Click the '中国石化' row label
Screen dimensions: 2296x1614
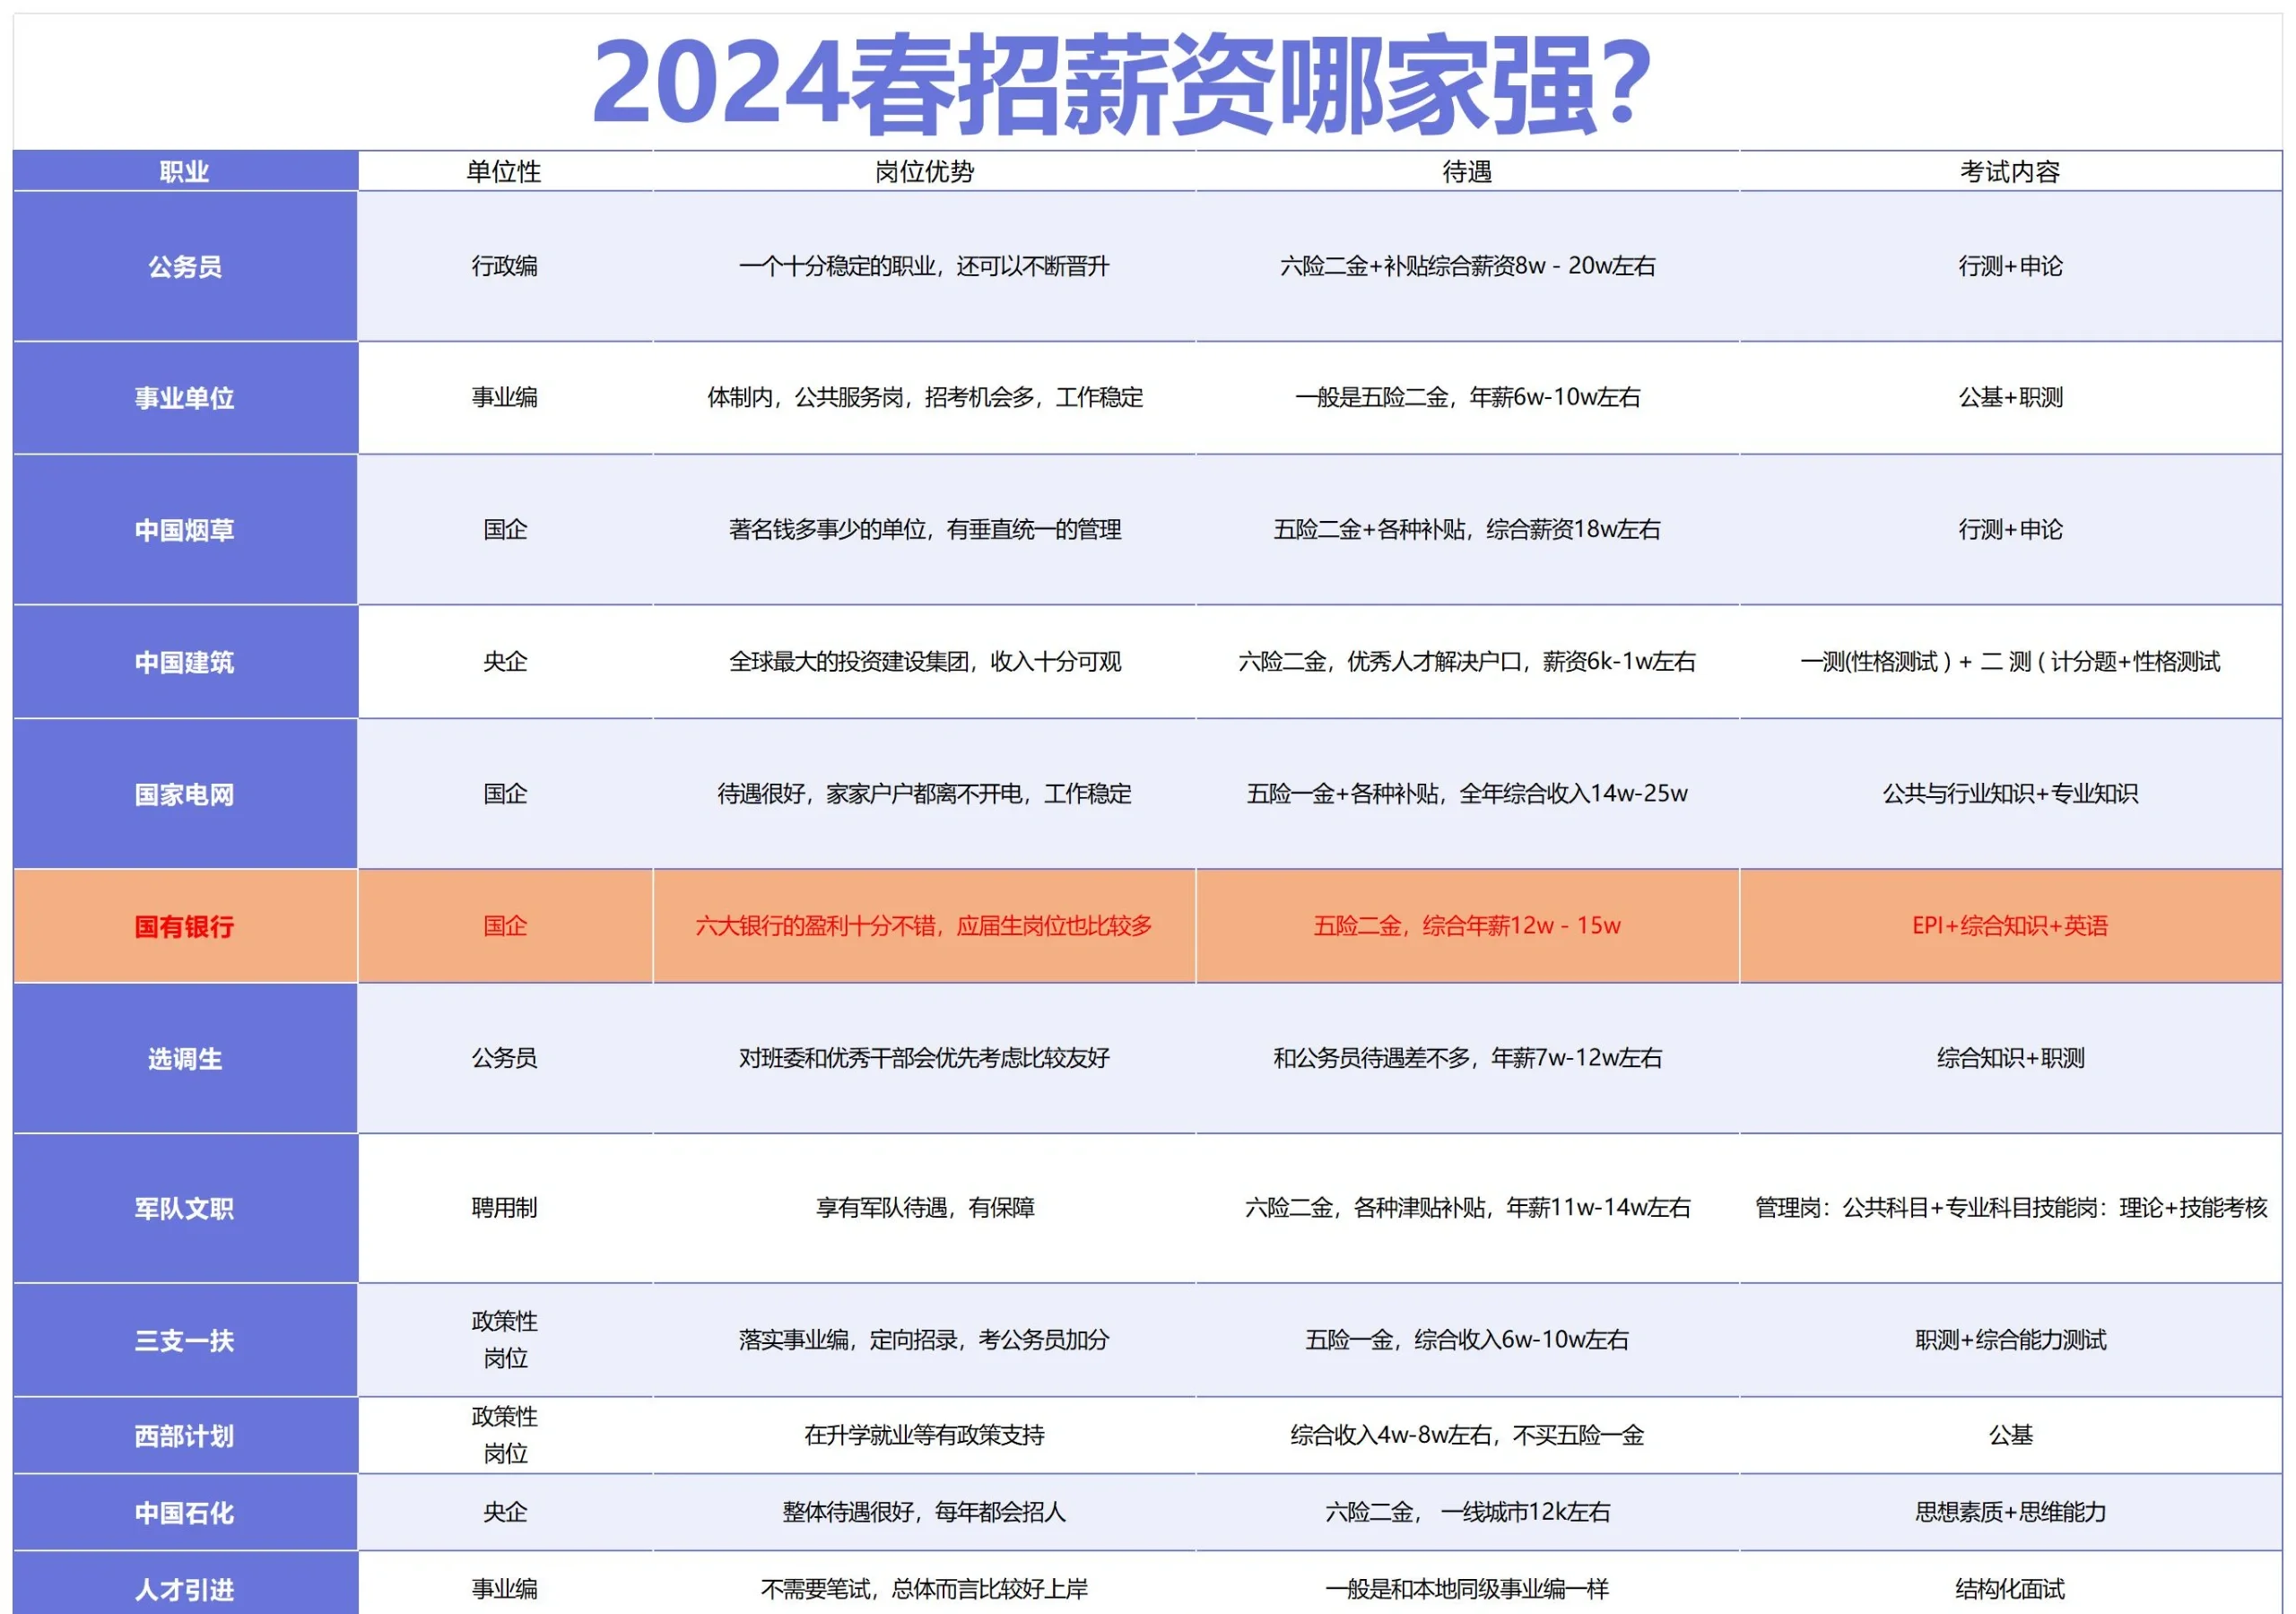(x=185, y=1512)
